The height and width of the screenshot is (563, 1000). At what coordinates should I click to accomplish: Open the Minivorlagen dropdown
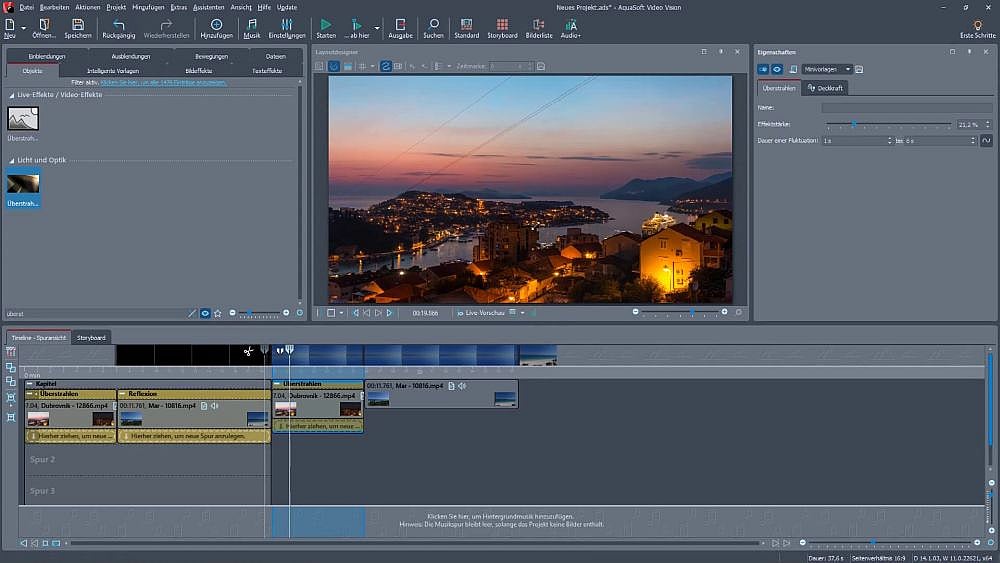tap(827, 69)
